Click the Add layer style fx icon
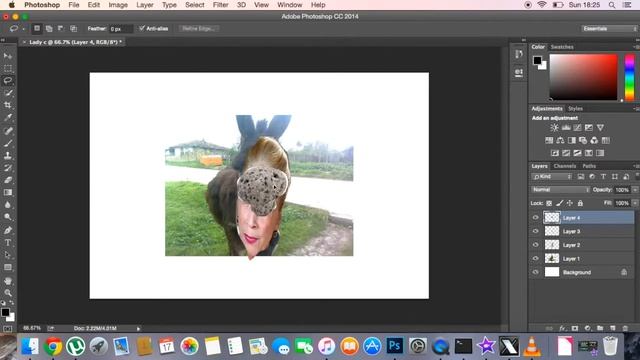The height and width of the screenshot is (360, 640). coord(562,328)
